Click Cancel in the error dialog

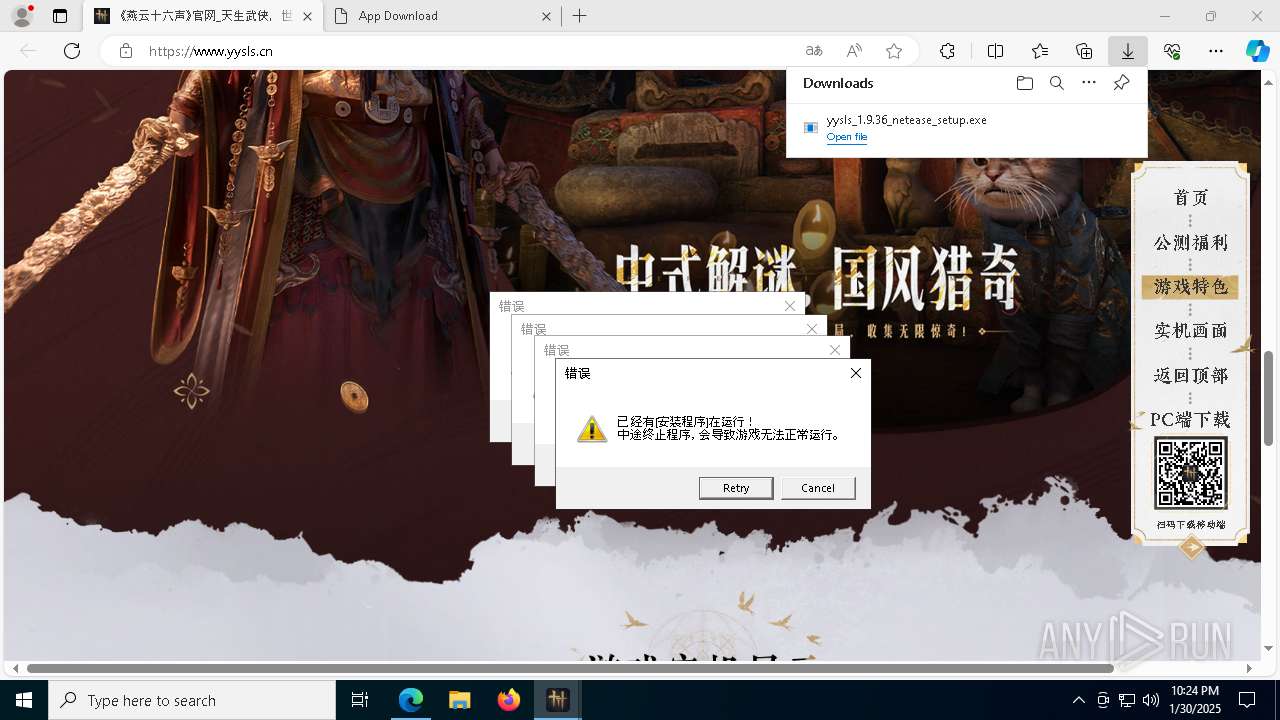pyautogui.click(x=818, y=488)
